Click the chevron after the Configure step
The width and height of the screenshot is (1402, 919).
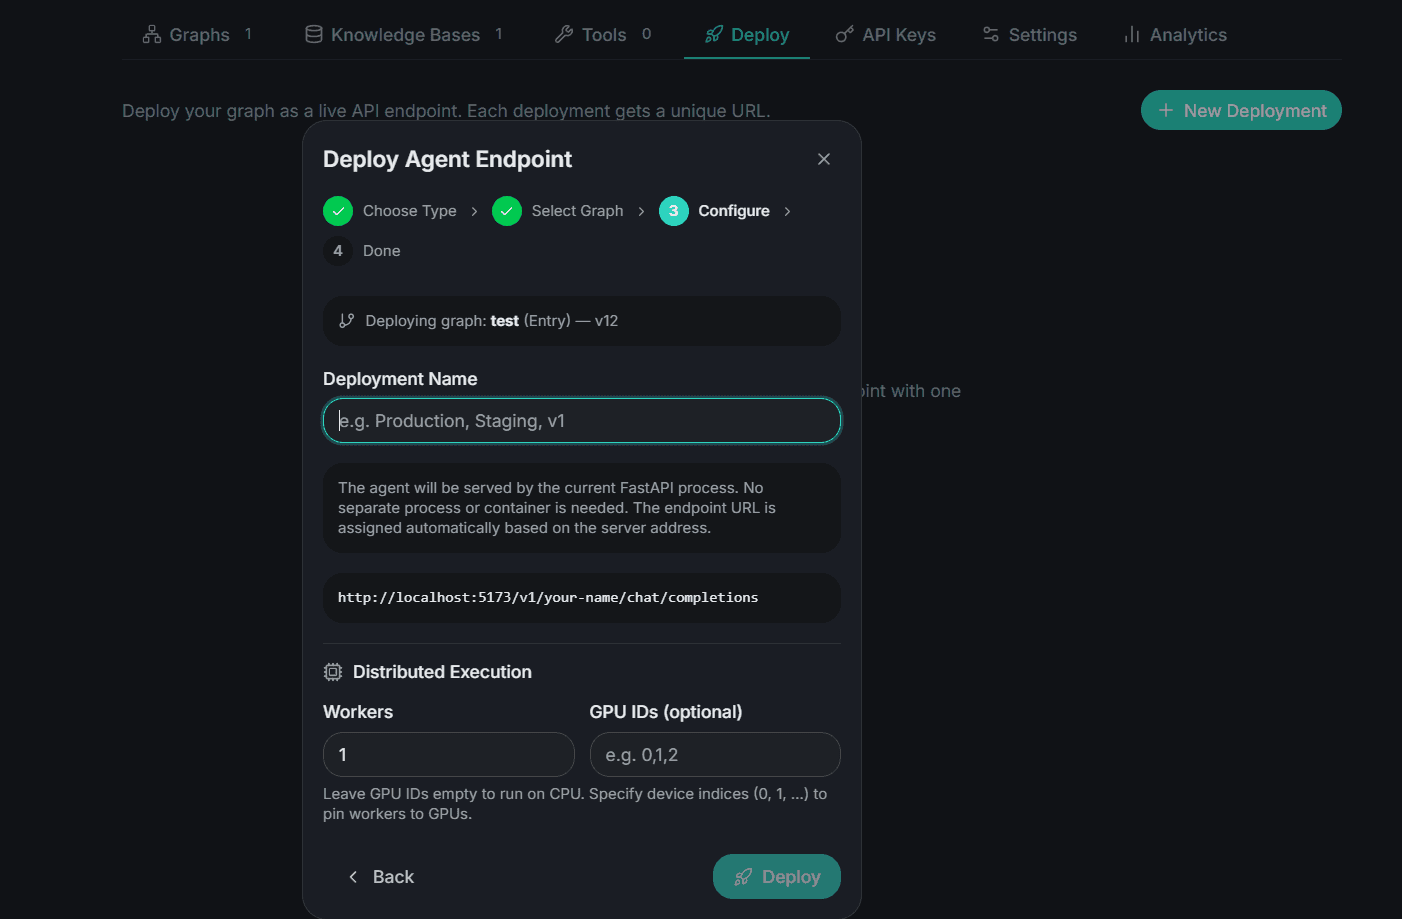[x=787, y=211]
